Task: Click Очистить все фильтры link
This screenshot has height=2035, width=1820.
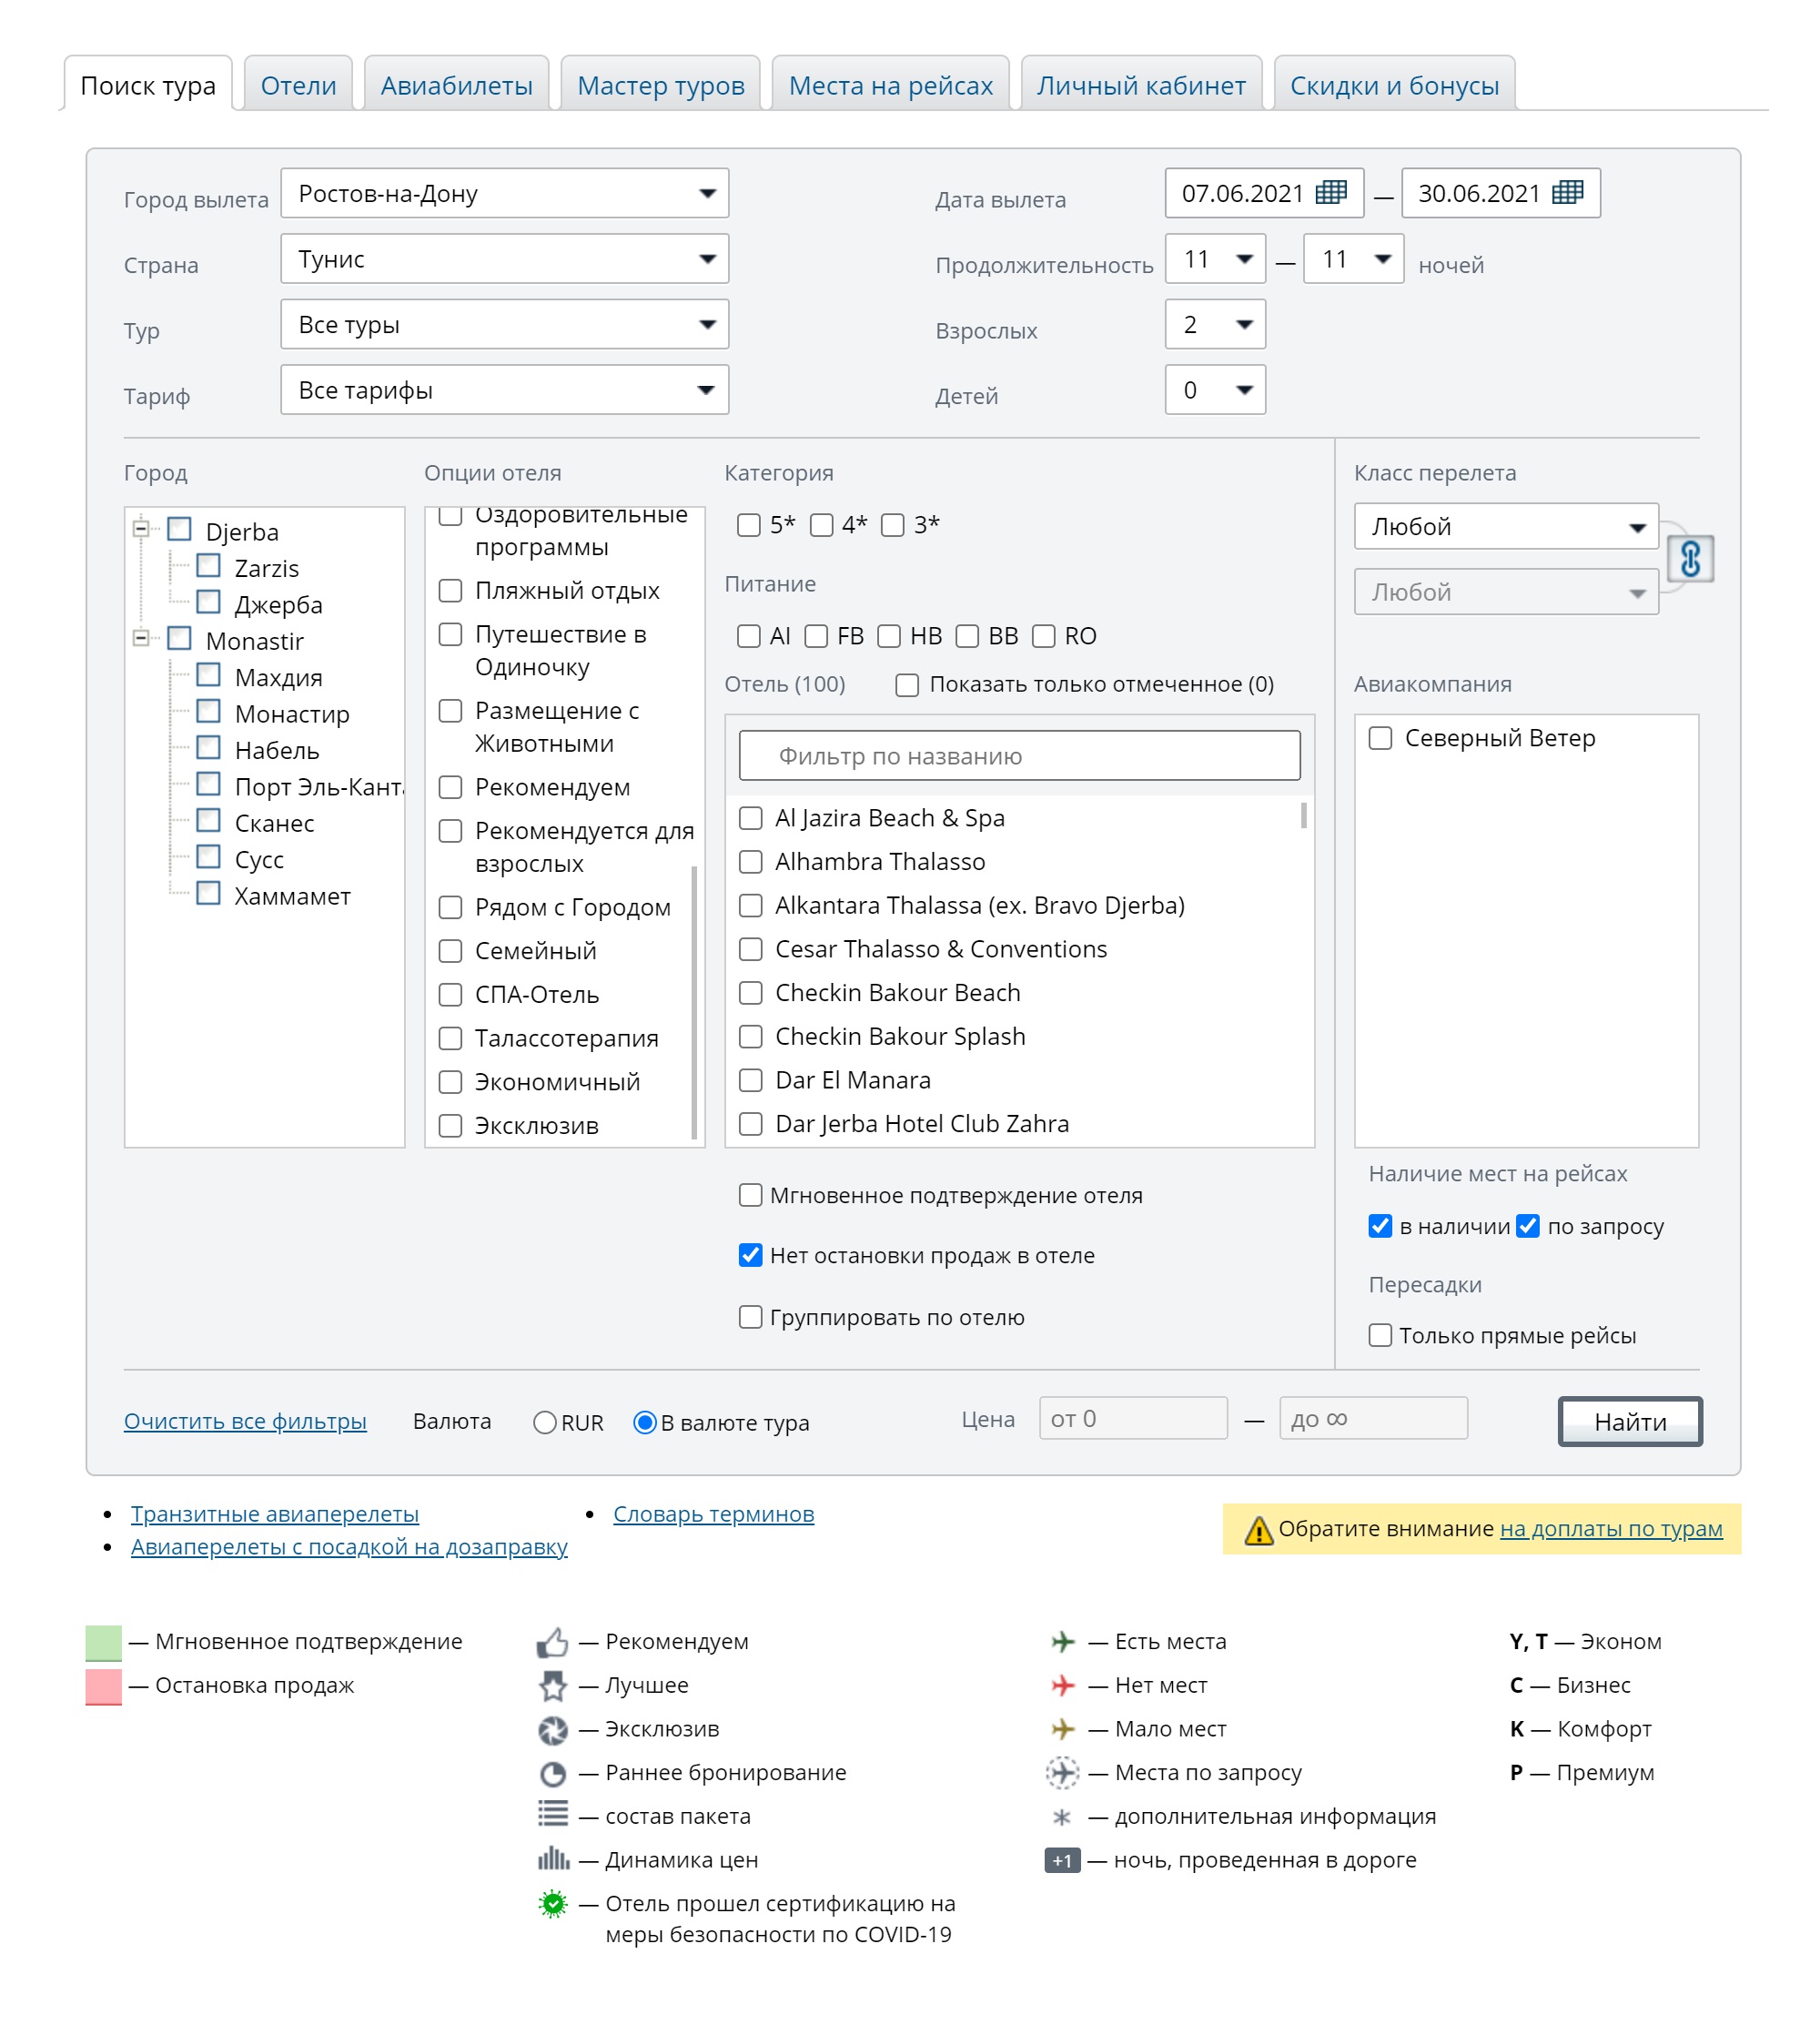Action: tap(245, 1421)
